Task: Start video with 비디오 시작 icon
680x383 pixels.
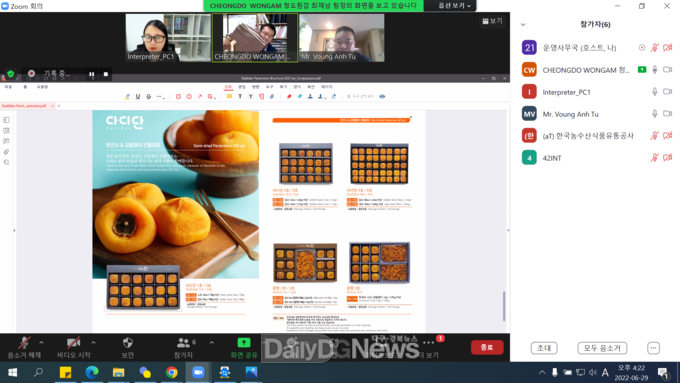Action: pyautogui.click(x=73, y=343)
